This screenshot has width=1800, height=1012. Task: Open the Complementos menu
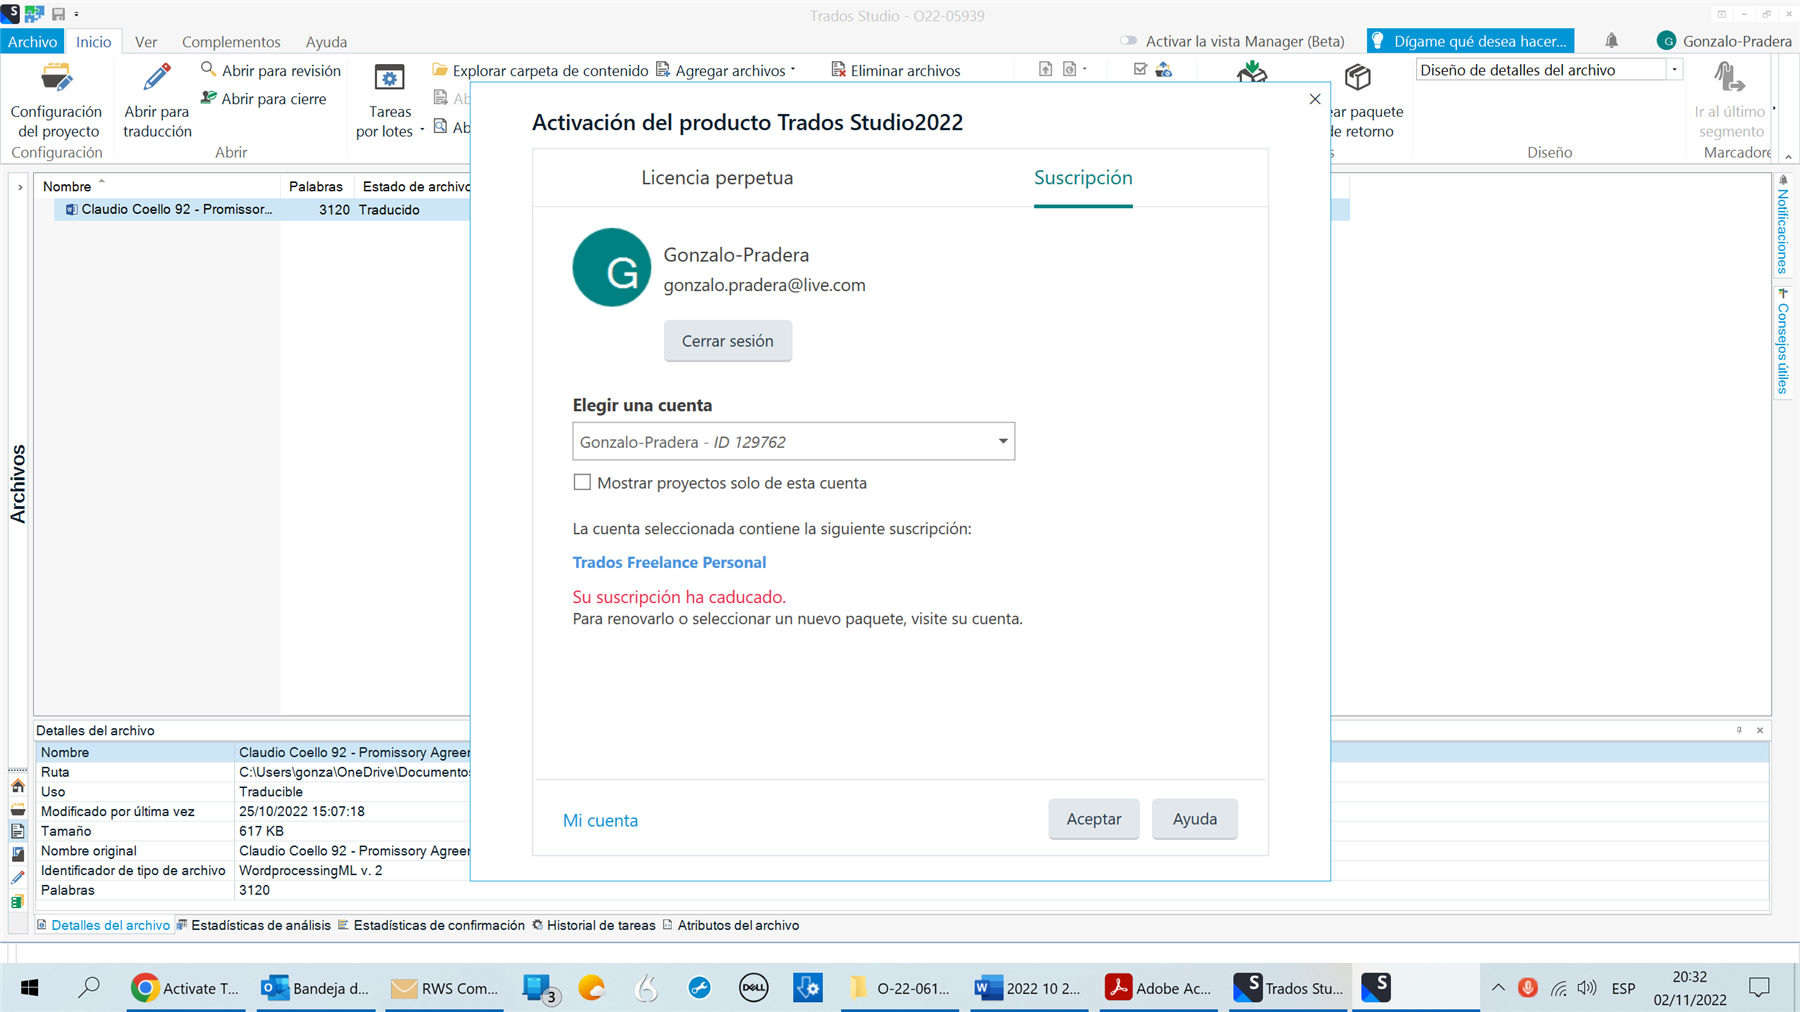point(231,42)
